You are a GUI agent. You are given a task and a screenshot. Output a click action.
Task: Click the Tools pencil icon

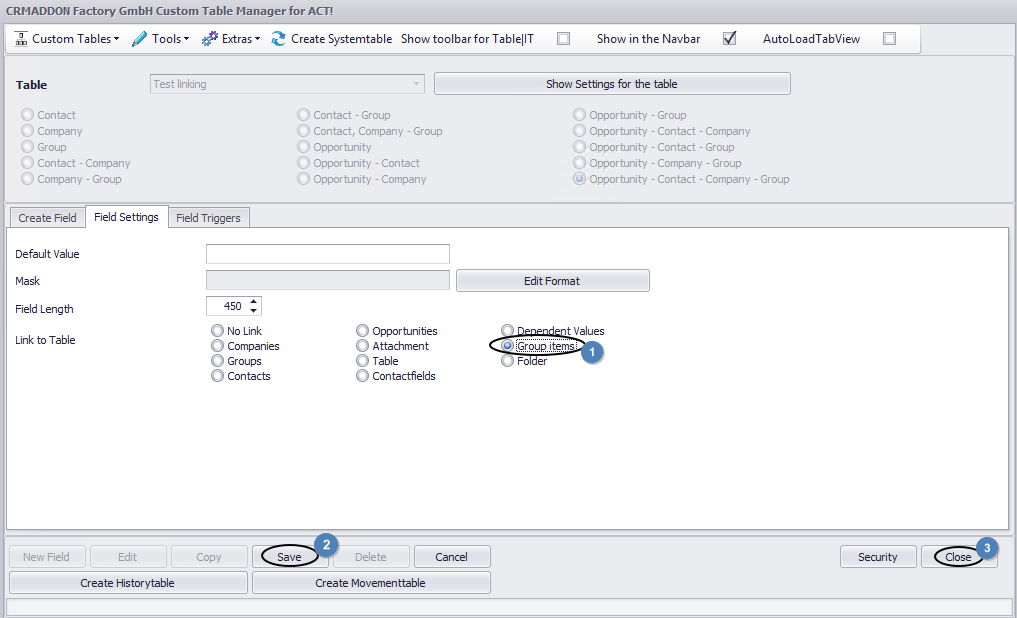point(139,39)
